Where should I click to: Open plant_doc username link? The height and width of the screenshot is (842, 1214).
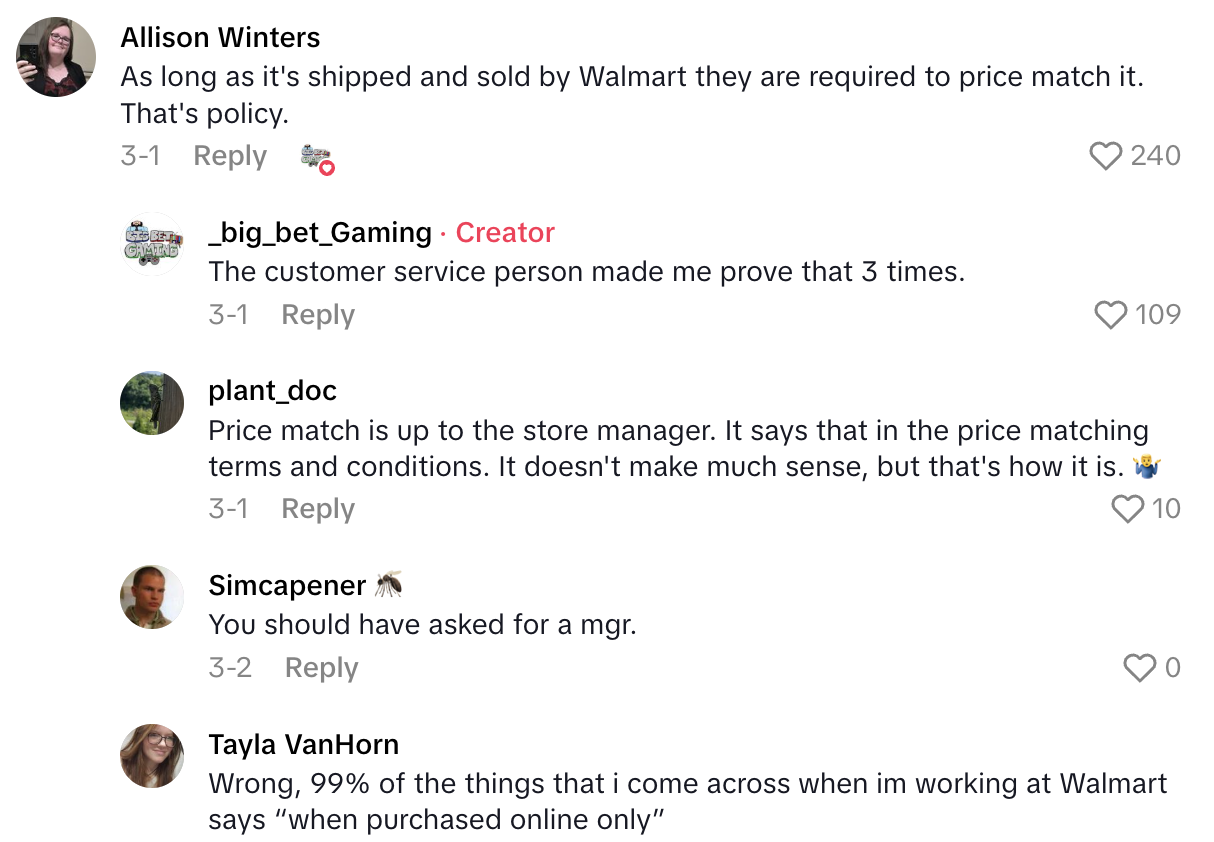coord(272,391)
